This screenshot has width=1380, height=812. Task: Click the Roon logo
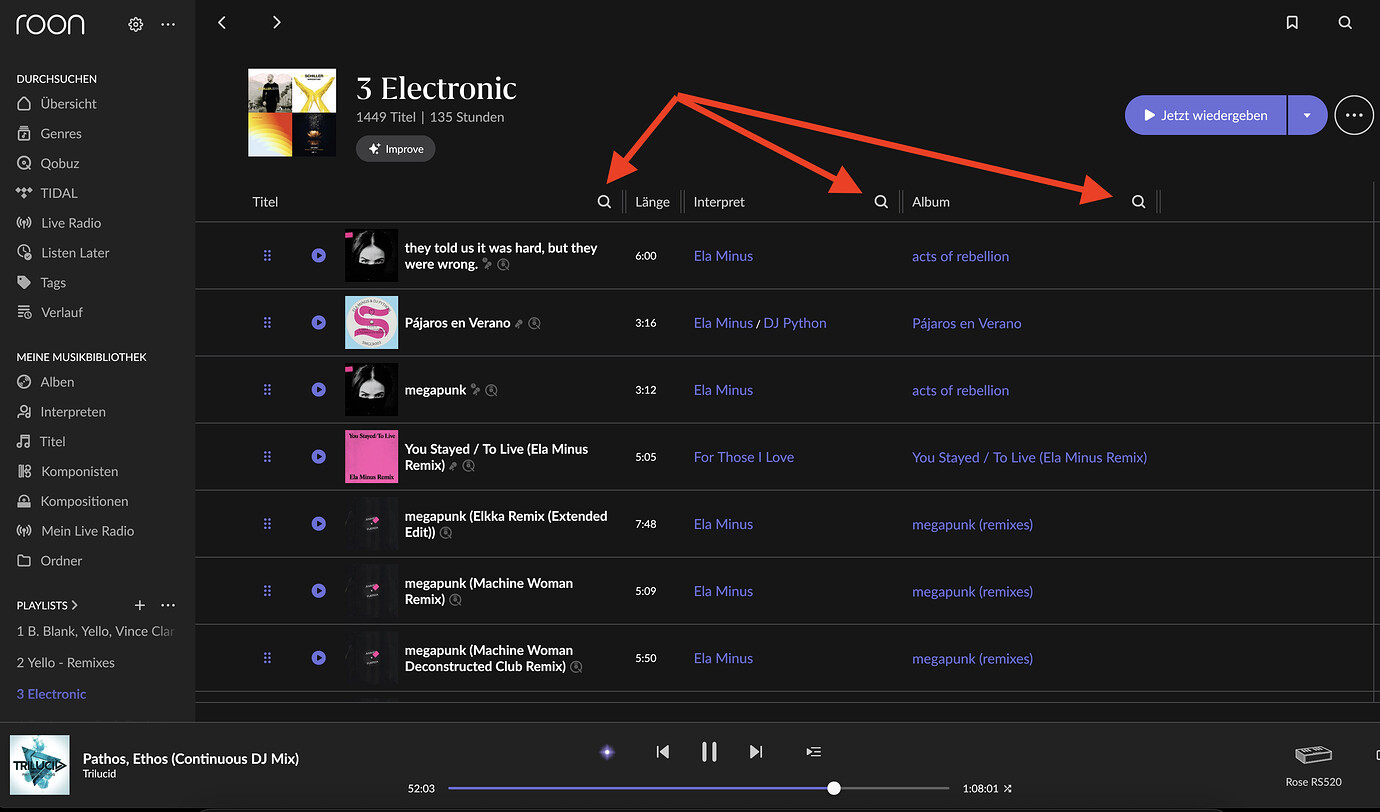click(x=50, y=24)
